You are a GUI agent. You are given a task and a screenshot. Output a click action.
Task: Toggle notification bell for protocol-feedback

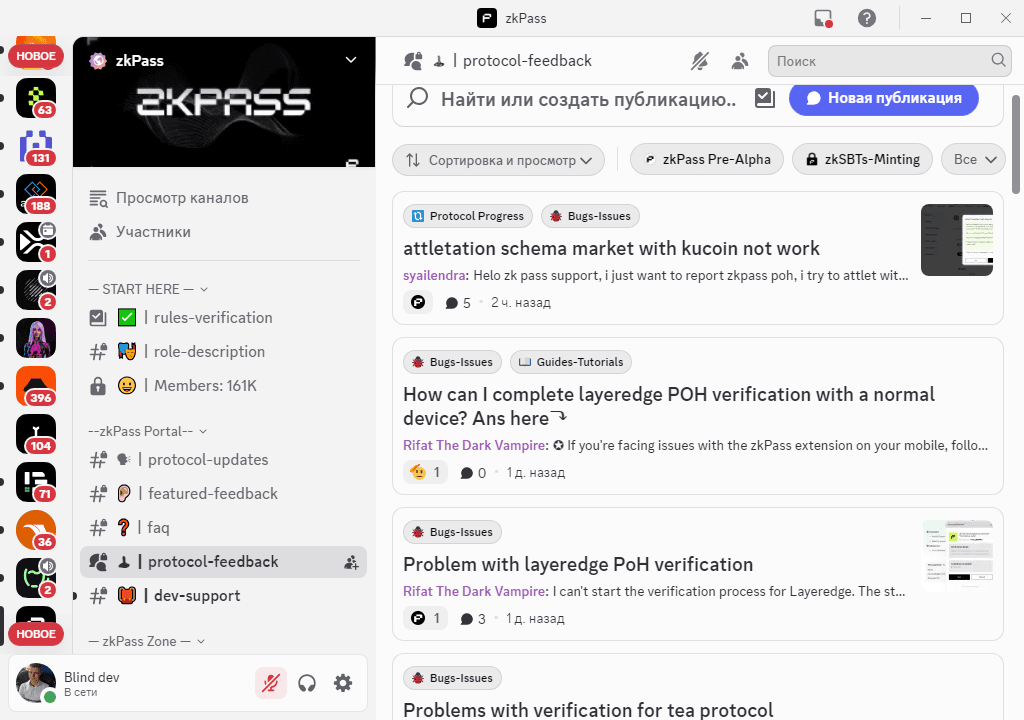point(700,61)
